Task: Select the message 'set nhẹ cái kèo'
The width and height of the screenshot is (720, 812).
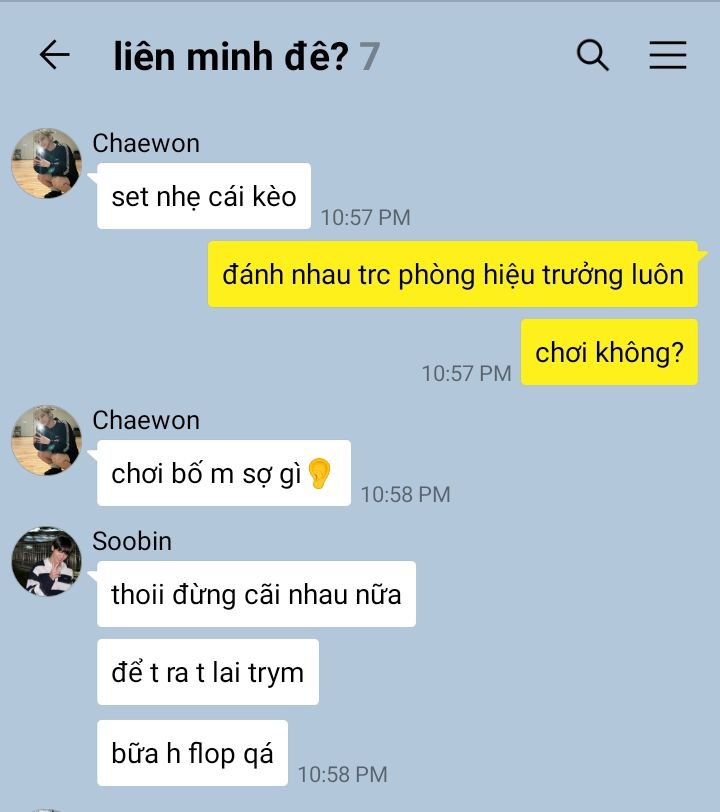Action: click(204, 196)
